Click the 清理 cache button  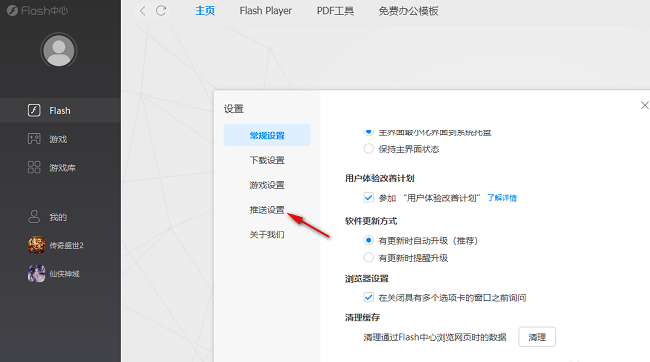537,337
